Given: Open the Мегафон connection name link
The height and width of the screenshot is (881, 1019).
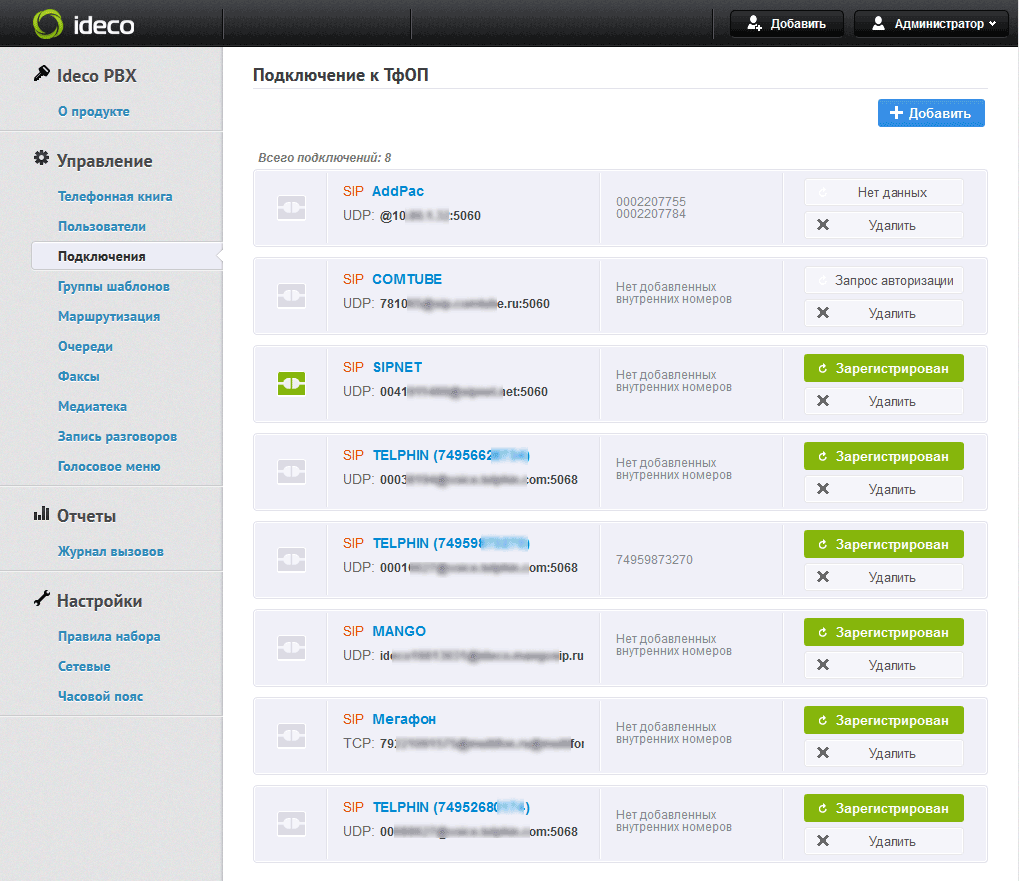Looking at the screenshot, I should [x=404, y=719].
